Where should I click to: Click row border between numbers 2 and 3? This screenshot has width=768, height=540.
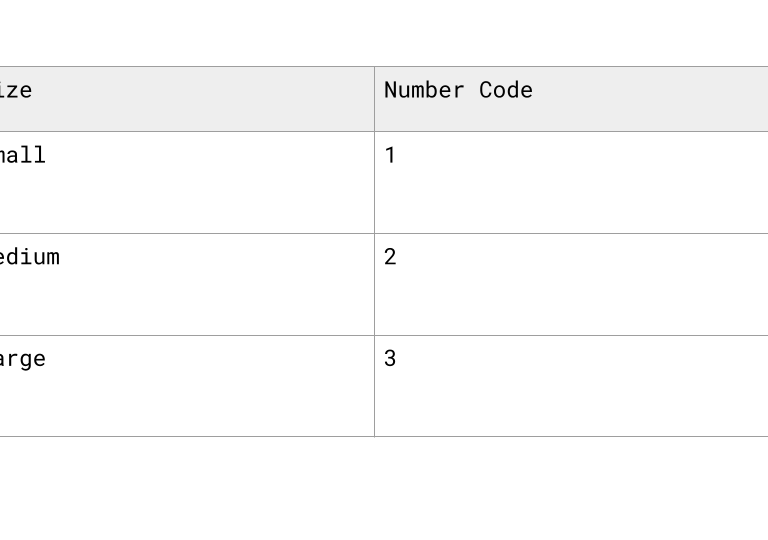(570, 335)
